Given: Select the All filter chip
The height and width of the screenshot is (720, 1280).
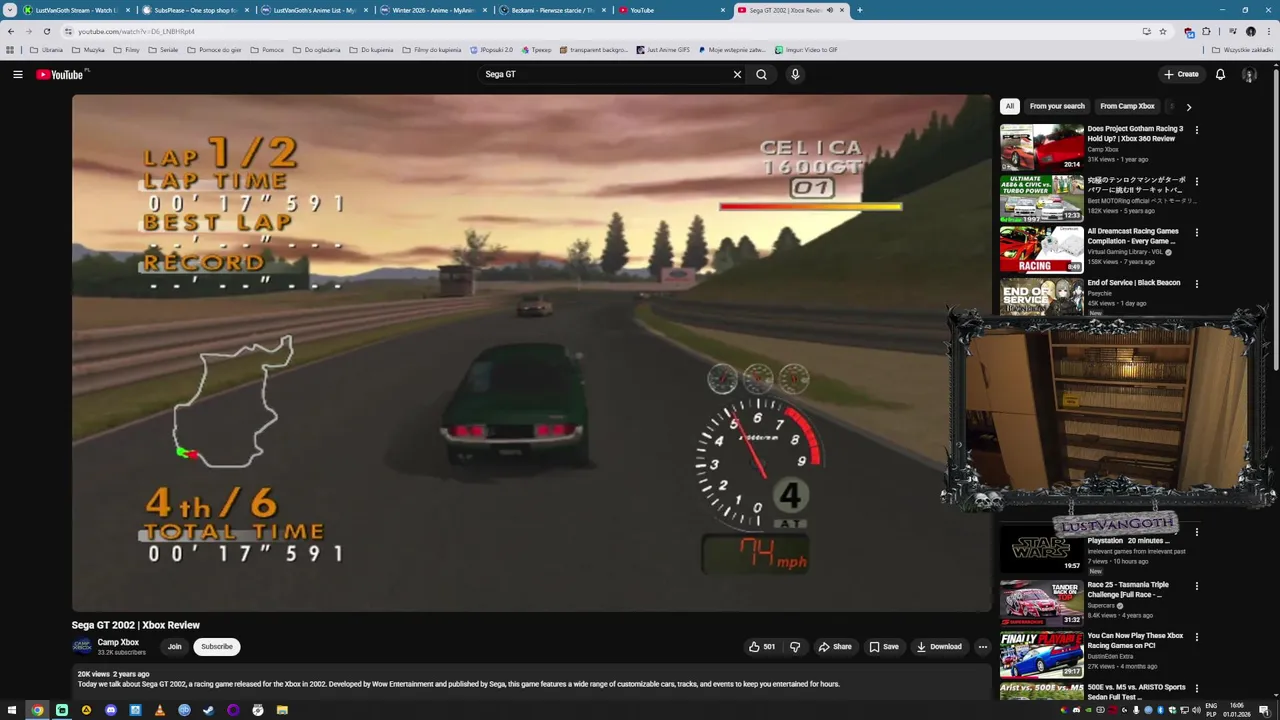Looking at the screenshot, I should tap(1009, 106).
